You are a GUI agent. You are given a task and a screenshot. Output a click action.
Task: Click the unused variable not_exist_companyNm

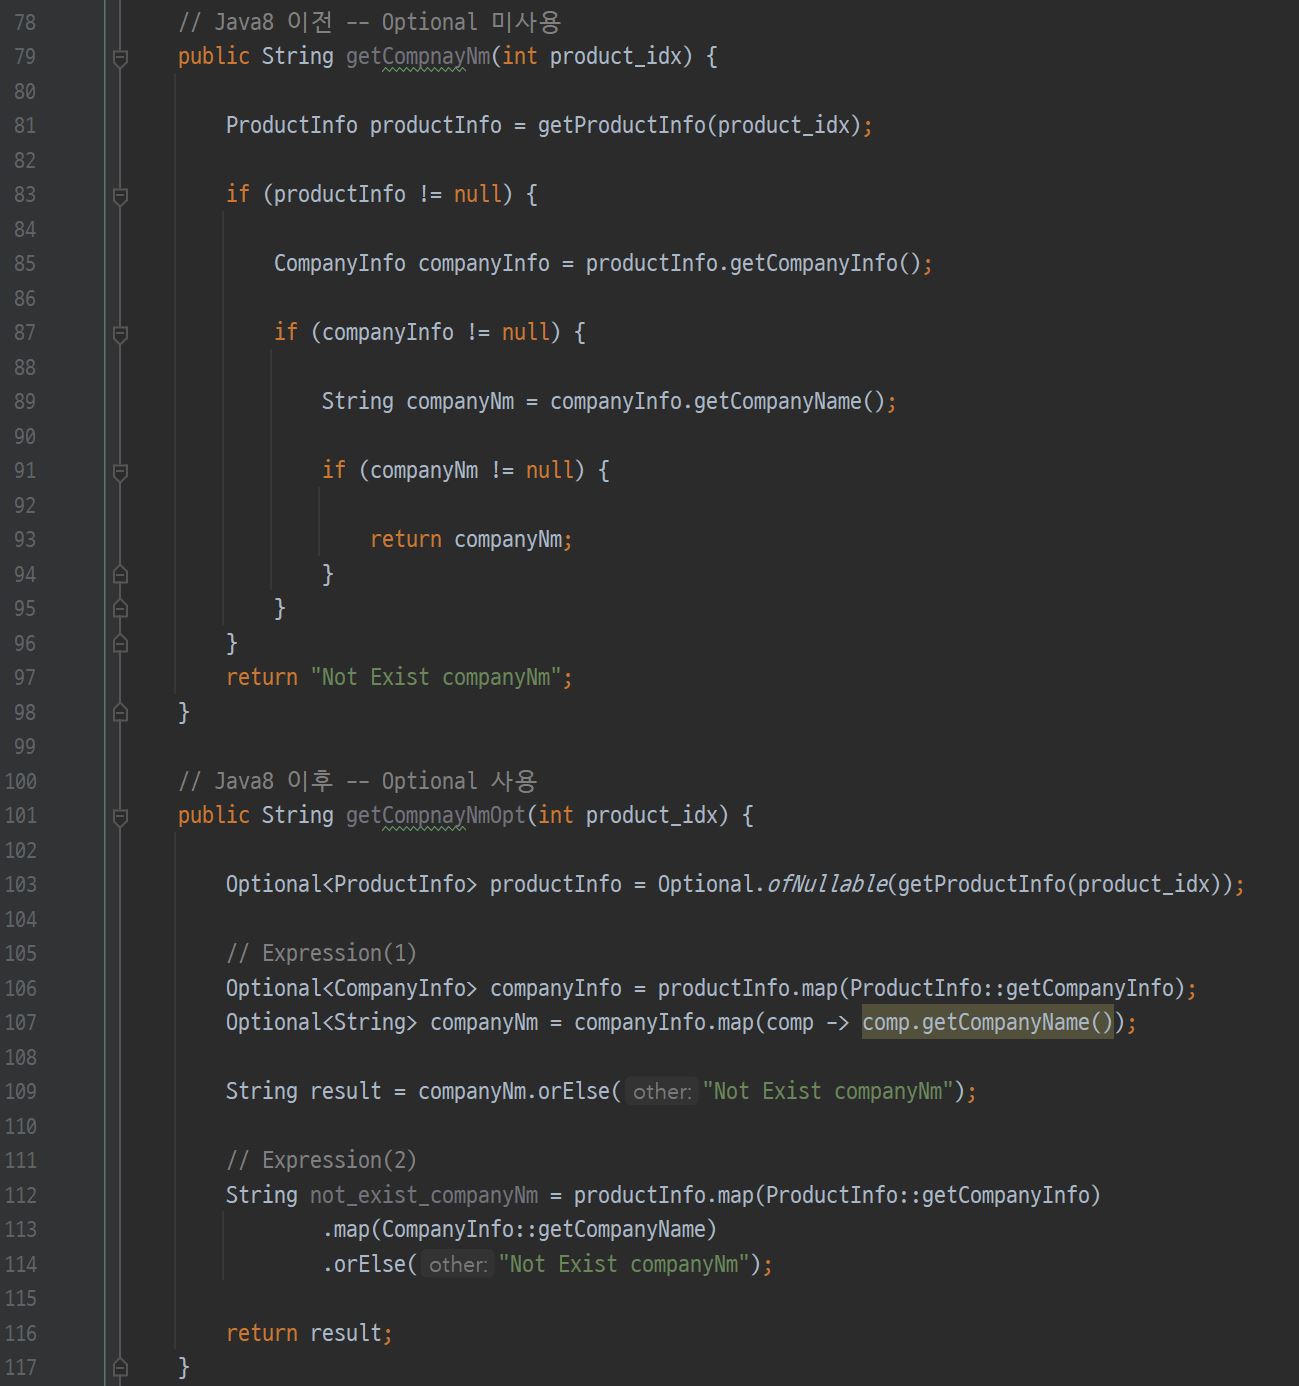[x=424, y=1195]
